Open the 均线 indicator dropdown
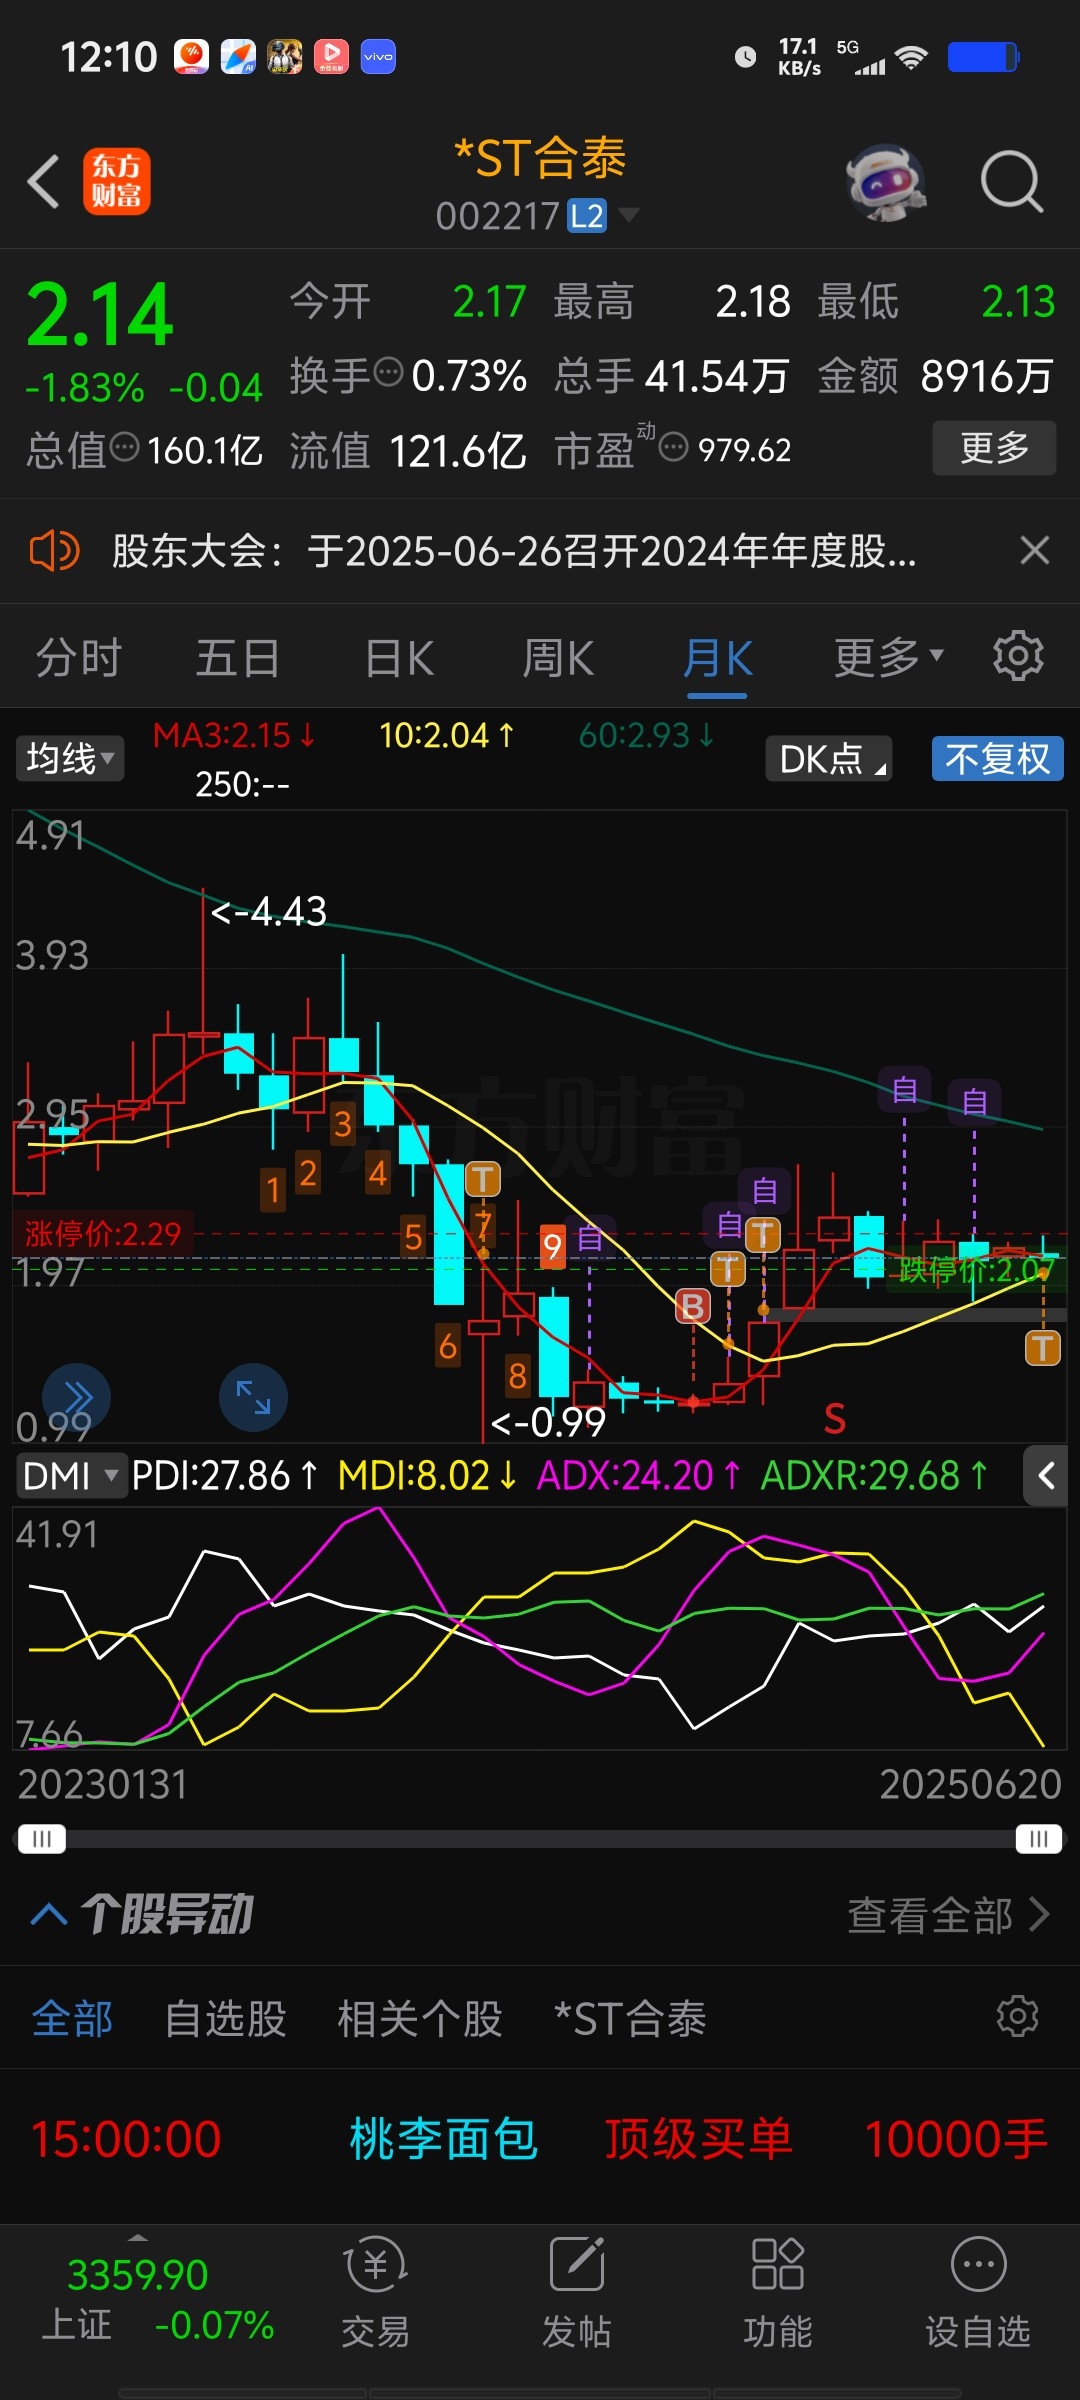The image size is (1080, 2400). [69, 759]
